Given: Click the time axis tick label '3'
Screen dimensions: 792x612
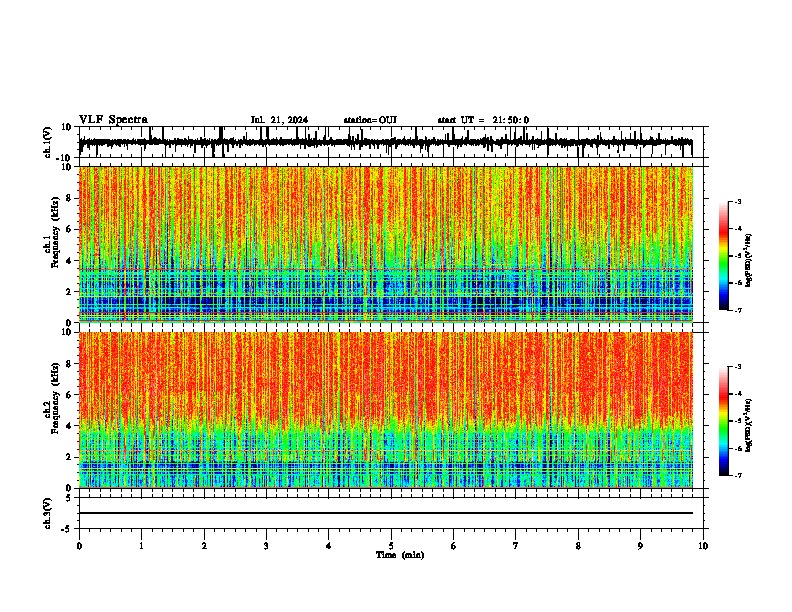Looking at the screenshot, I should pos(266,546).
